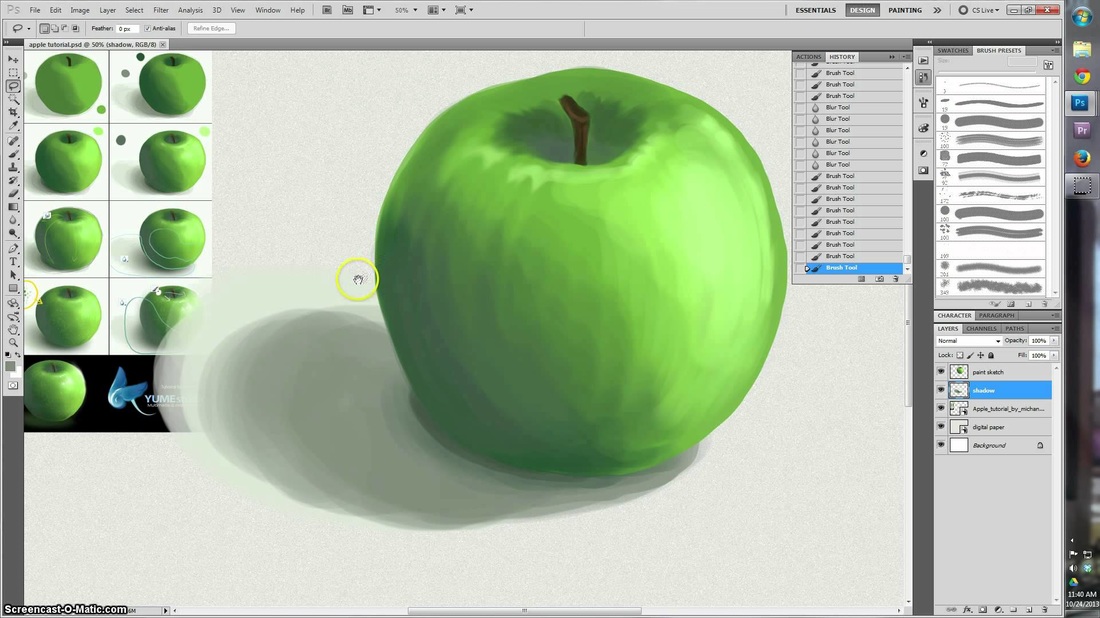1100x618 pixels.
Task: Launch Adobe Bridge from the application bar
Action: pos(326,10)
